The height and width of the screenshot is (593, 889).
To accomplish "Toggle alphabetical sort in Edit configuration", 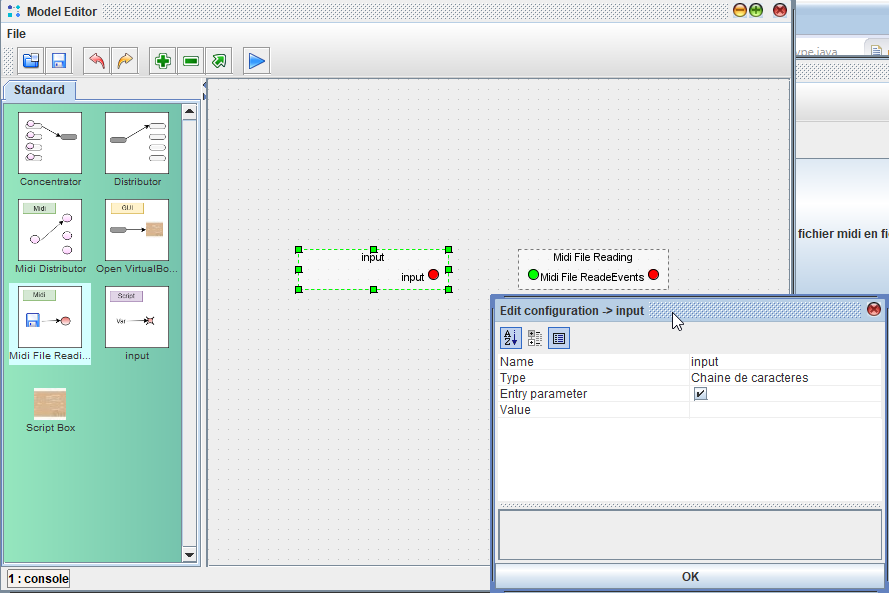I will point(510,338).
